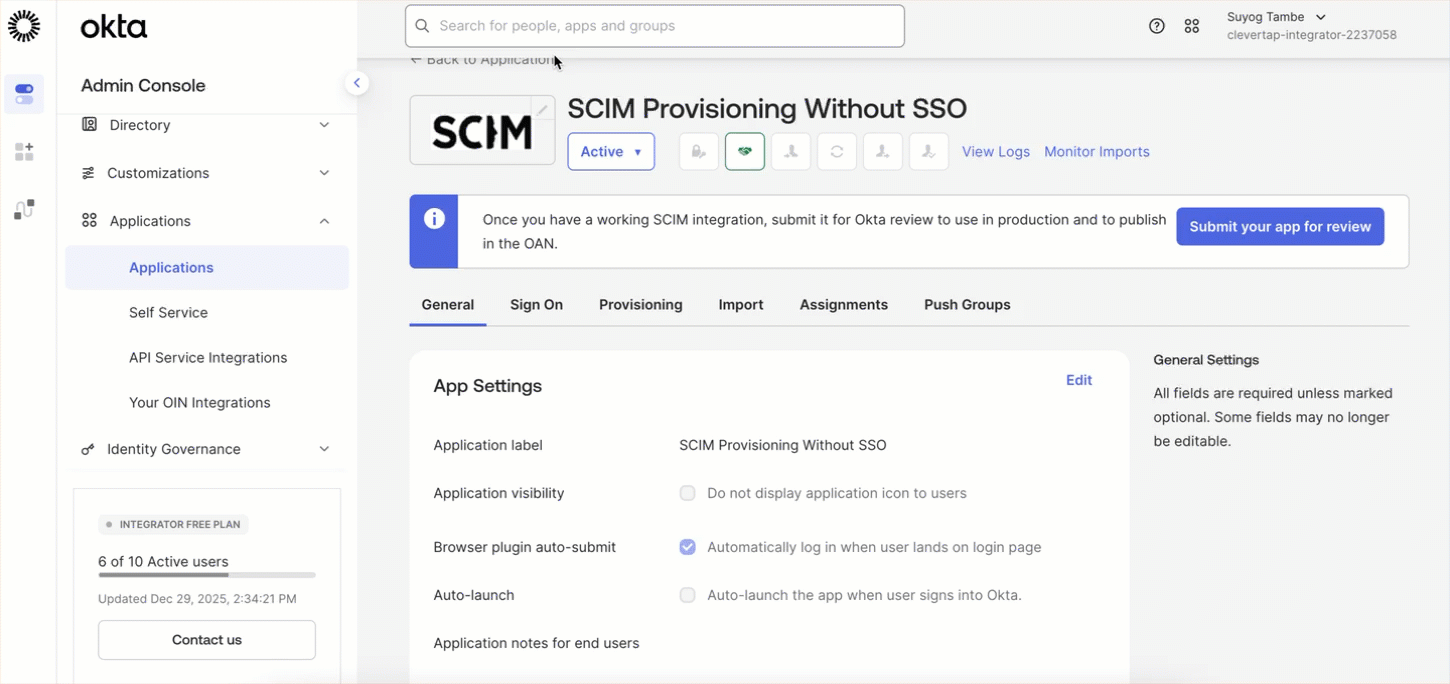Open the Push Groups tab
The height and width of the screenshot is (684, 1450).
(x=966, y=304)
